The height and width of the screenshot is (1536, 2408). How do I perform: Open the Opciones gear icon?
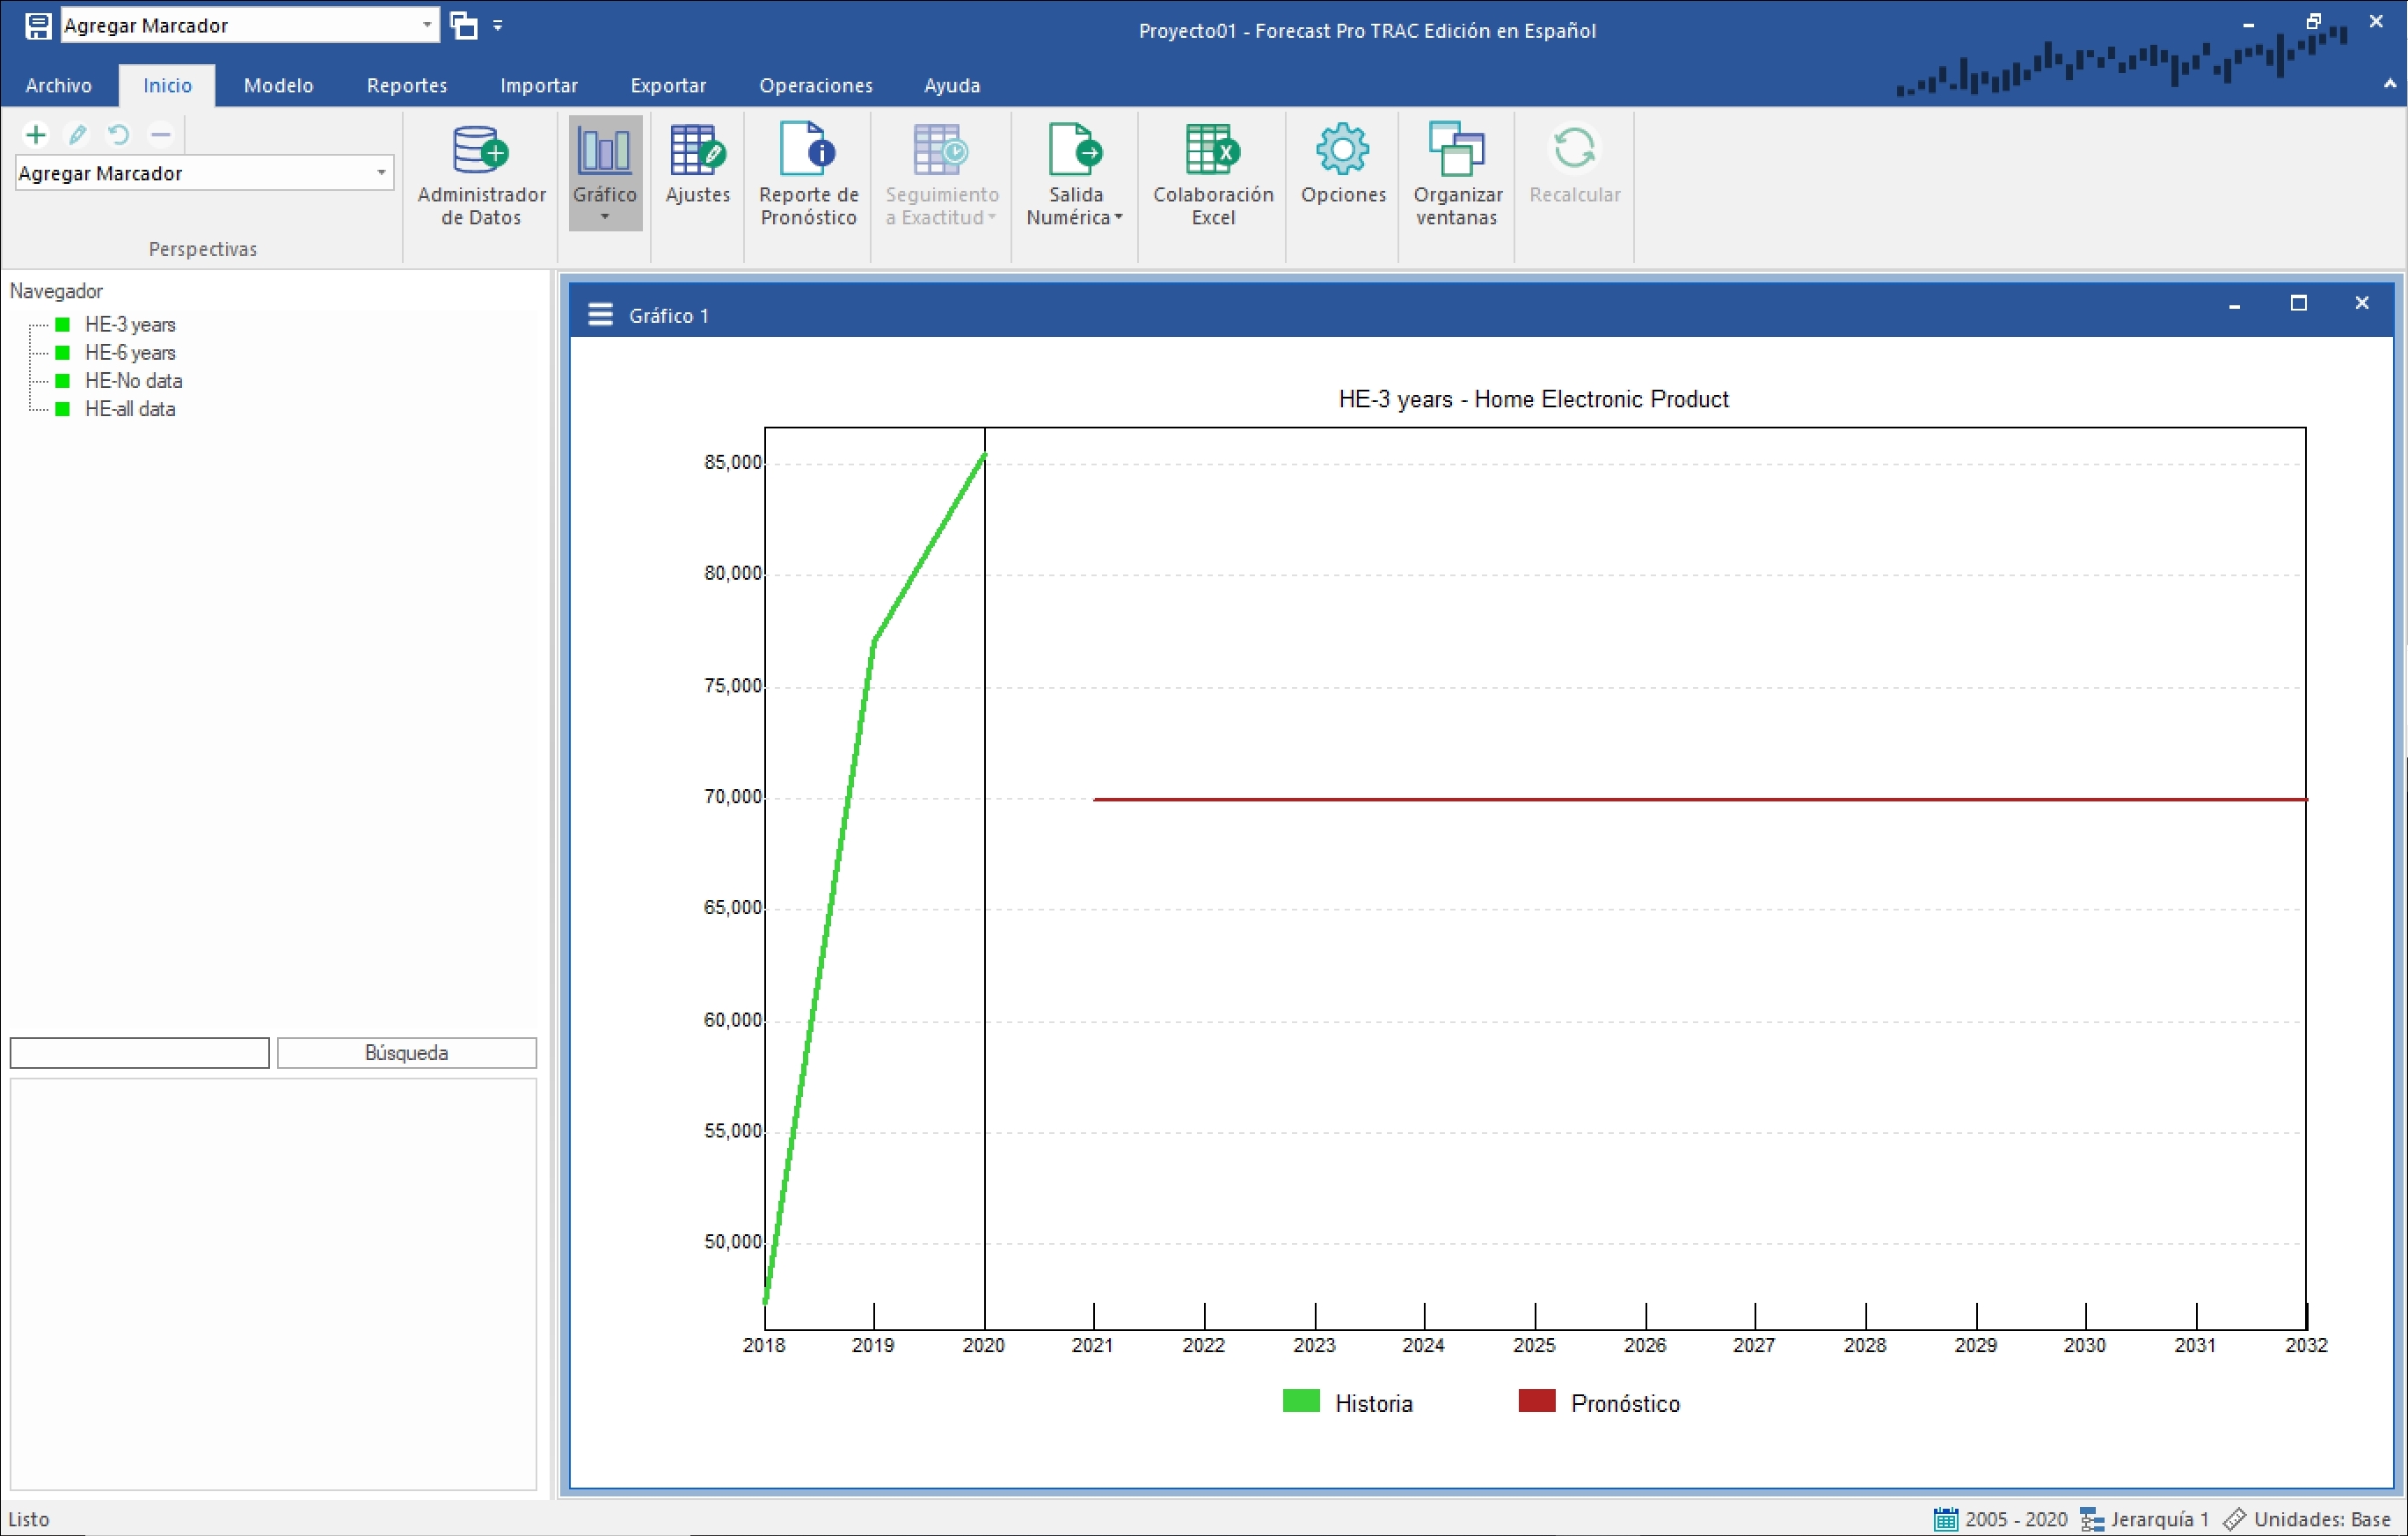pos(1342,151)
